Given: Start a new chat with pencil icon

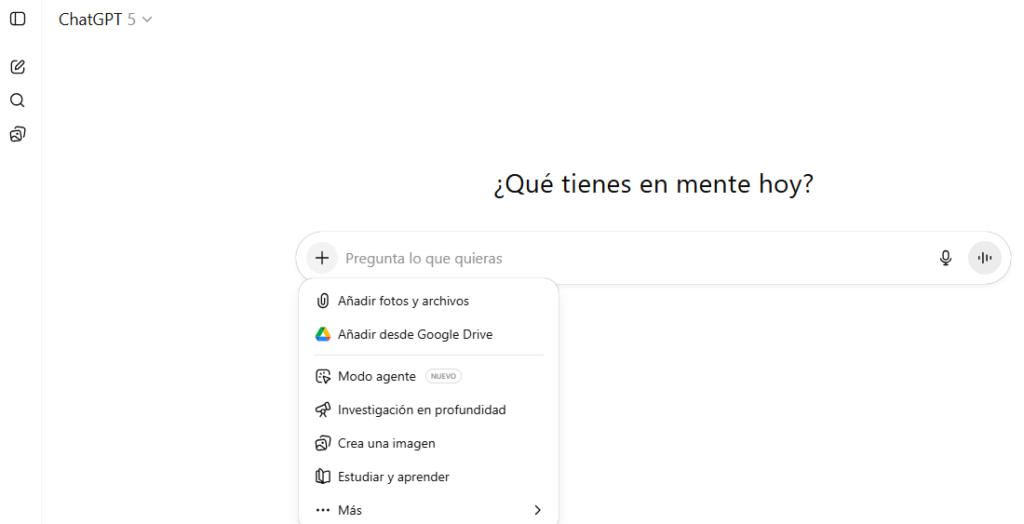Looking at the screenshot, I should click(18, 67).
